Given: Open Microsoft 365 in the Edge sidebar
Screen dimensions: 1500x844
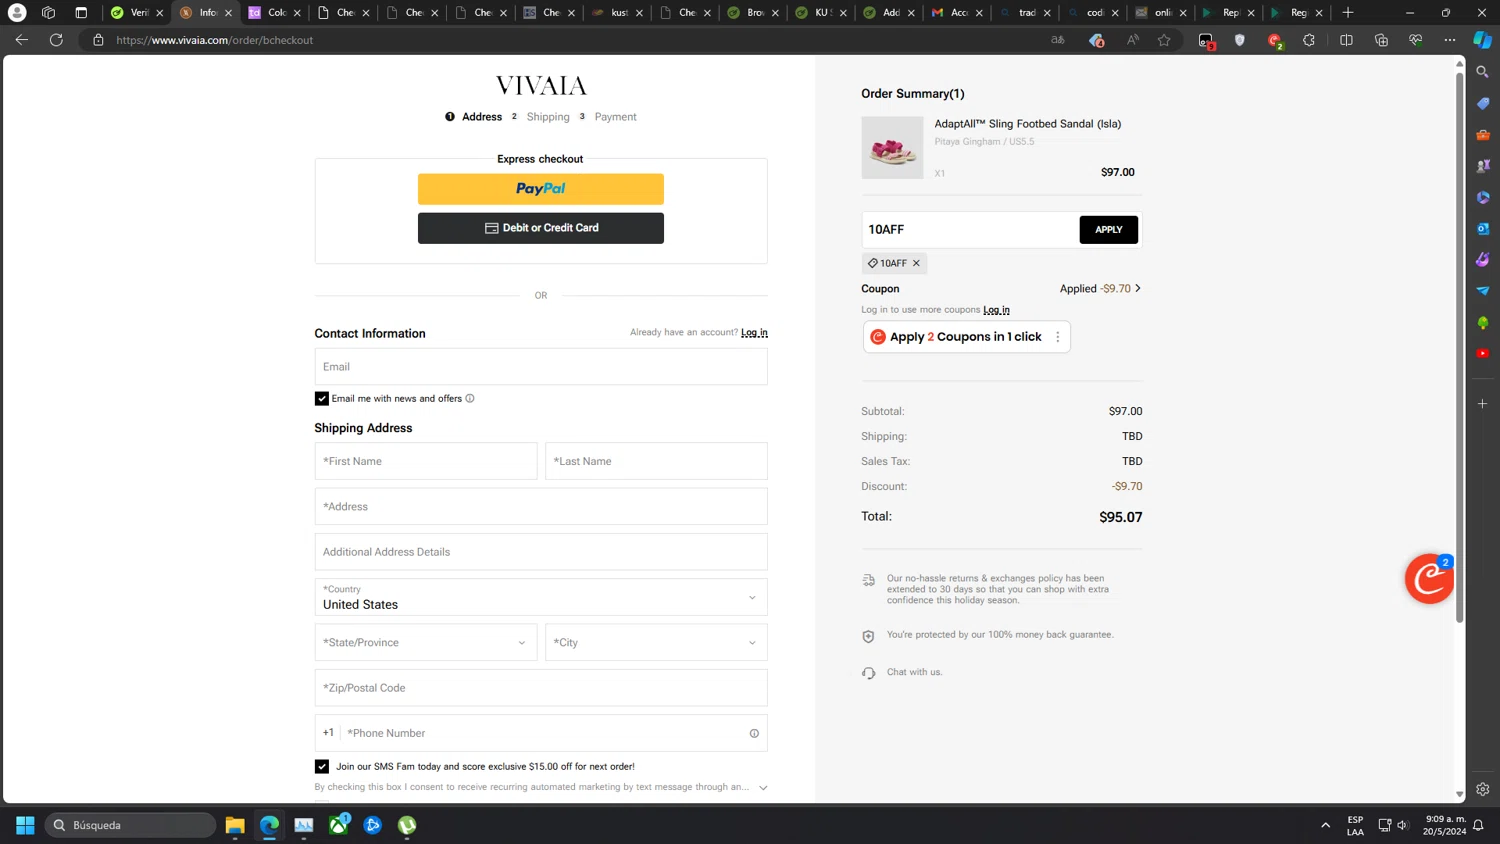Looking at the screenshot, I should click(x=1483, y=198).
